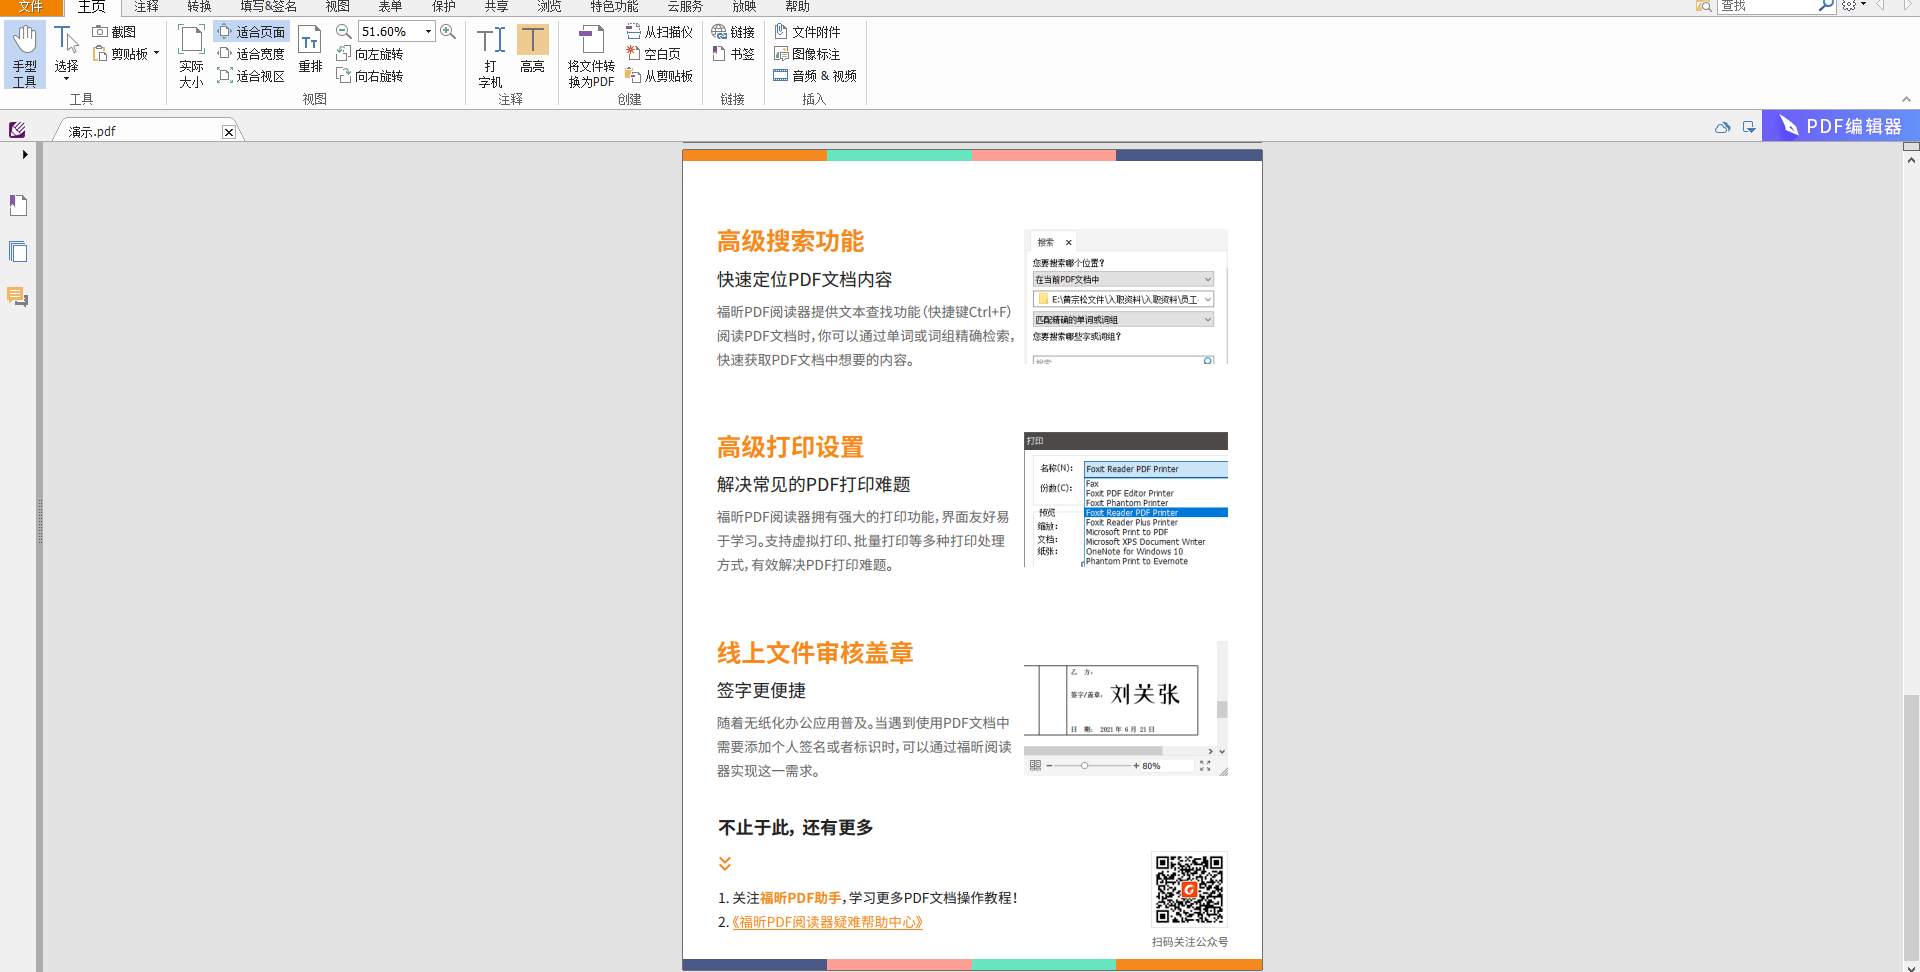Open the bookmarks panel in the left sidebar
This screenshot has width=1920, height=972.
click(17, 205)
